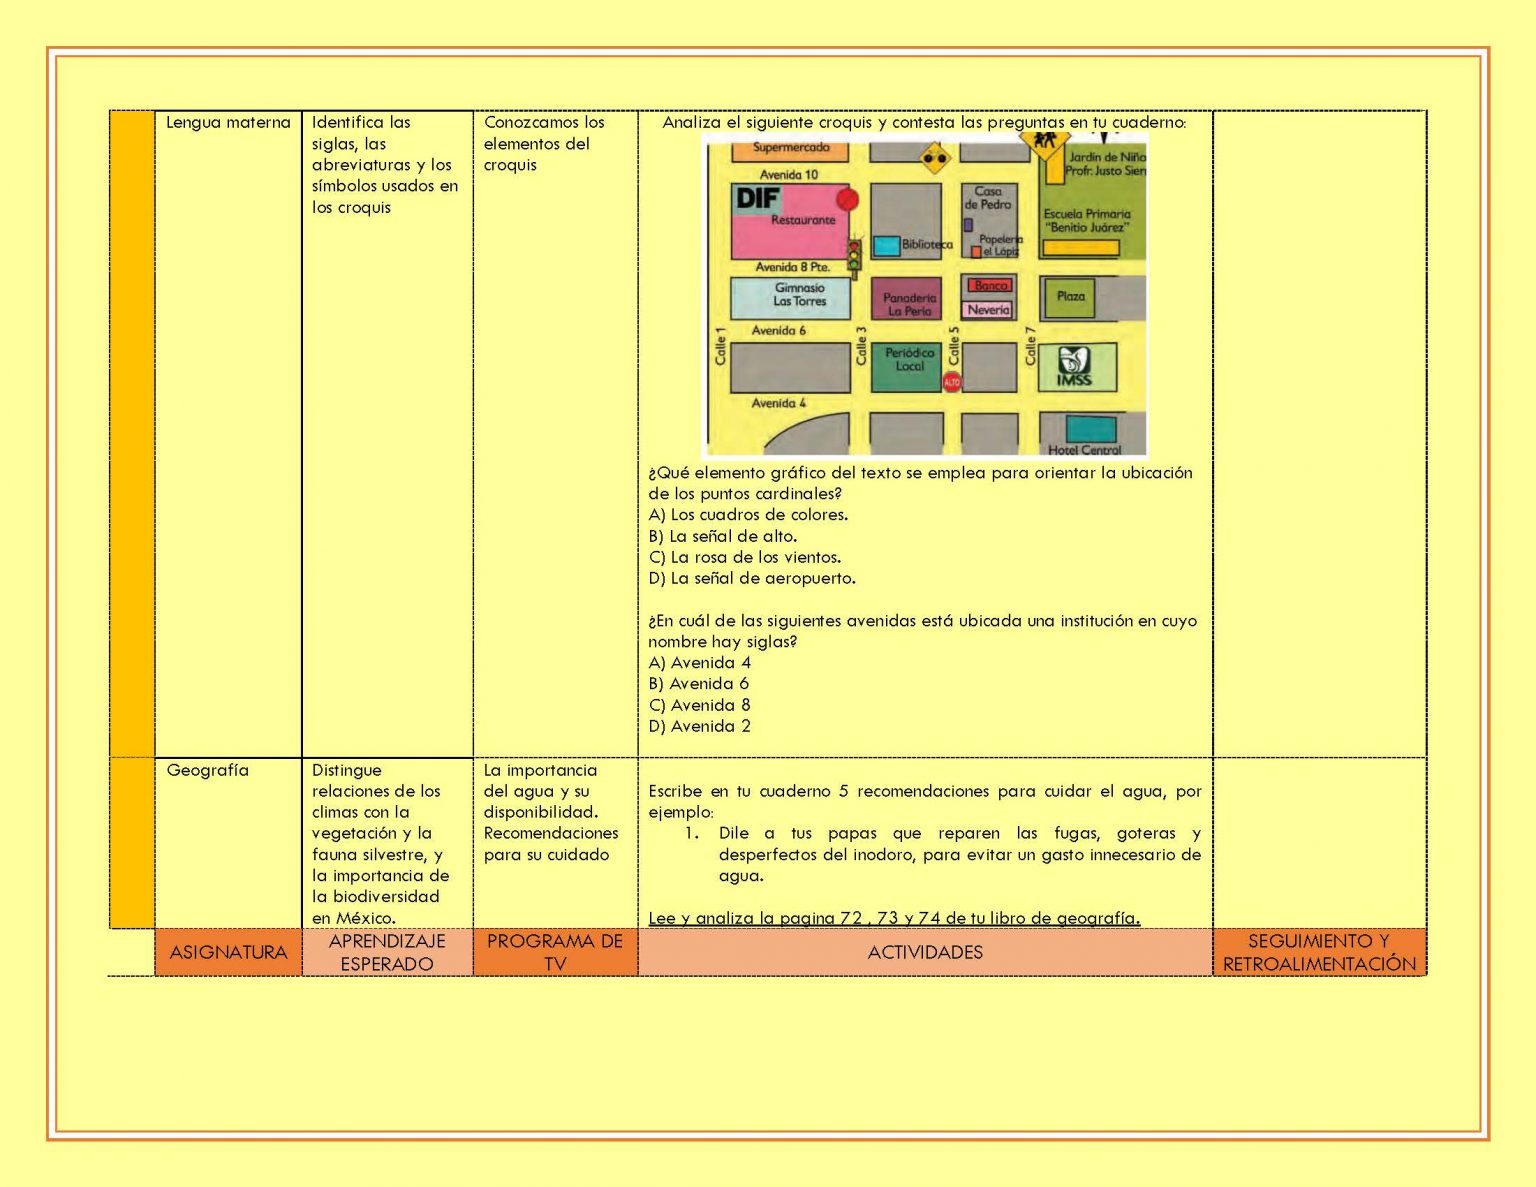This screenshot has width=1536, height=1187.
Task: Click the DIF logo on the pink block
Action: (757, 199)
